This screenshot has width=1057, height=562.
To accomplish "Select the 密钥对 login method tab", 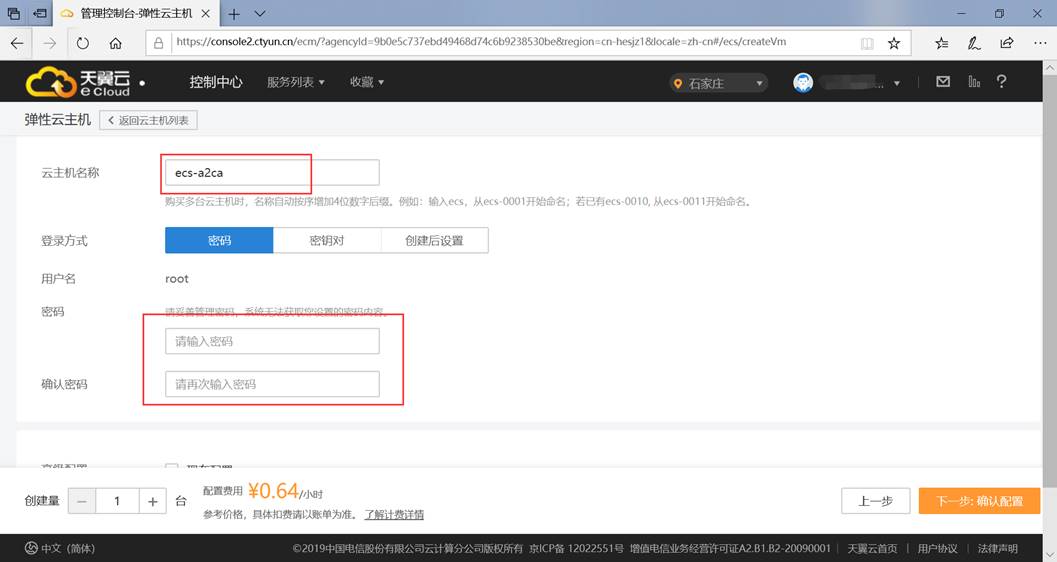I will coord(327,241).
